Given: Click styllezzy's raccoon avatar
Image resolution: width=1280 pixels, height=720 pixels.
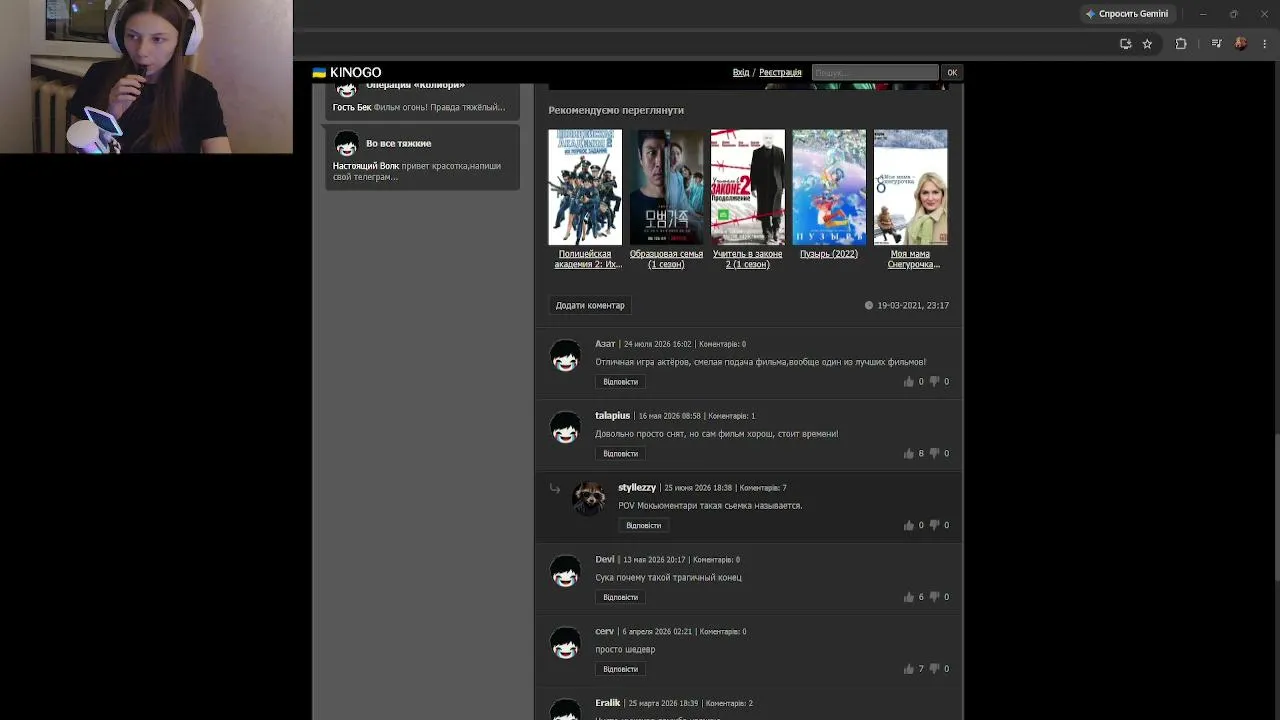Looking at the screenshot, I should coord(588,498).
